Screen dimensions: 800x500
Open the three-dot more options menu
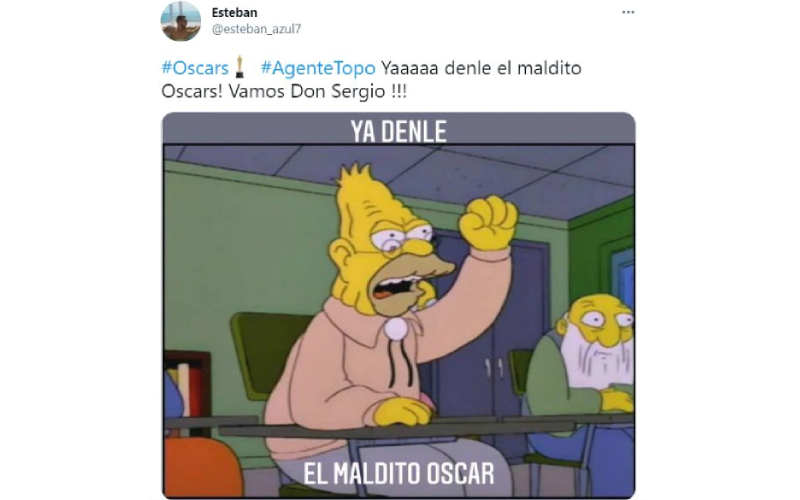[x=628, y=12]
